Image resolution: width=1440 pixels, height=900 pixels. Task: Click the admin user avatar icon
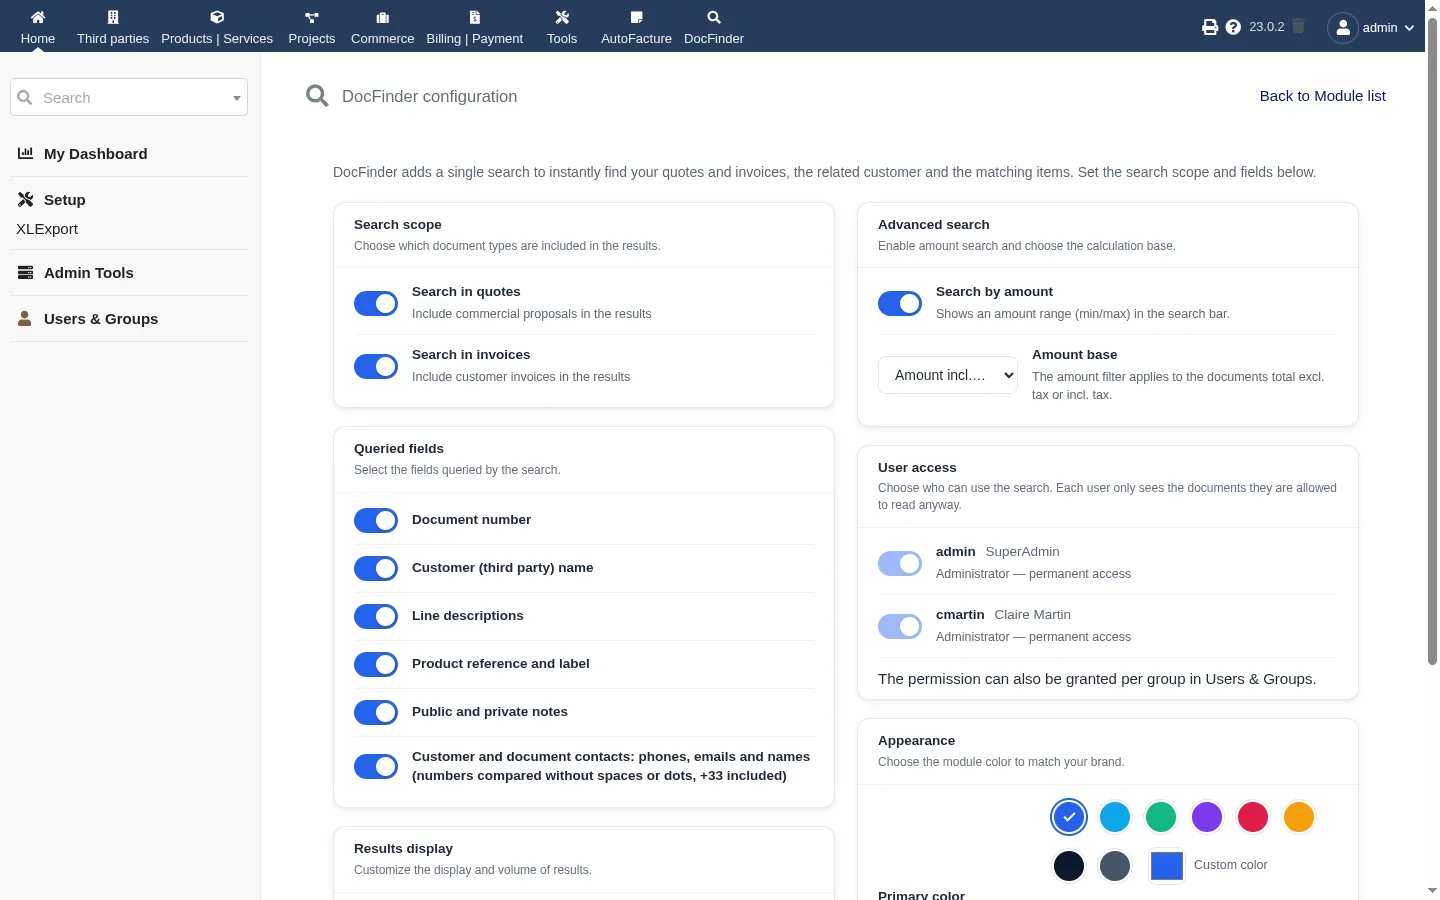(1343, 28)
